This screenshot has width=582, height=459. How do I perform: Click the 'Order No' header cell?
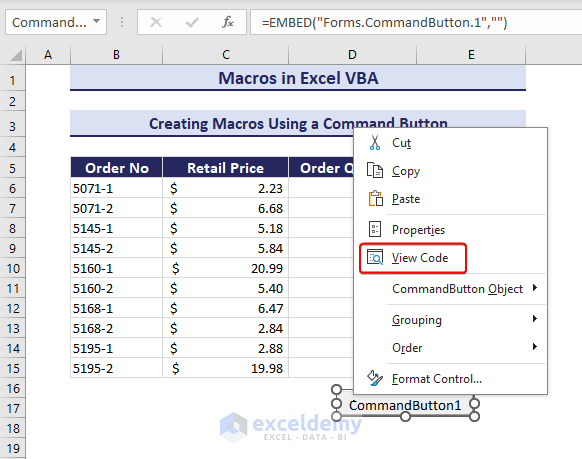click(x=116, y=168)
